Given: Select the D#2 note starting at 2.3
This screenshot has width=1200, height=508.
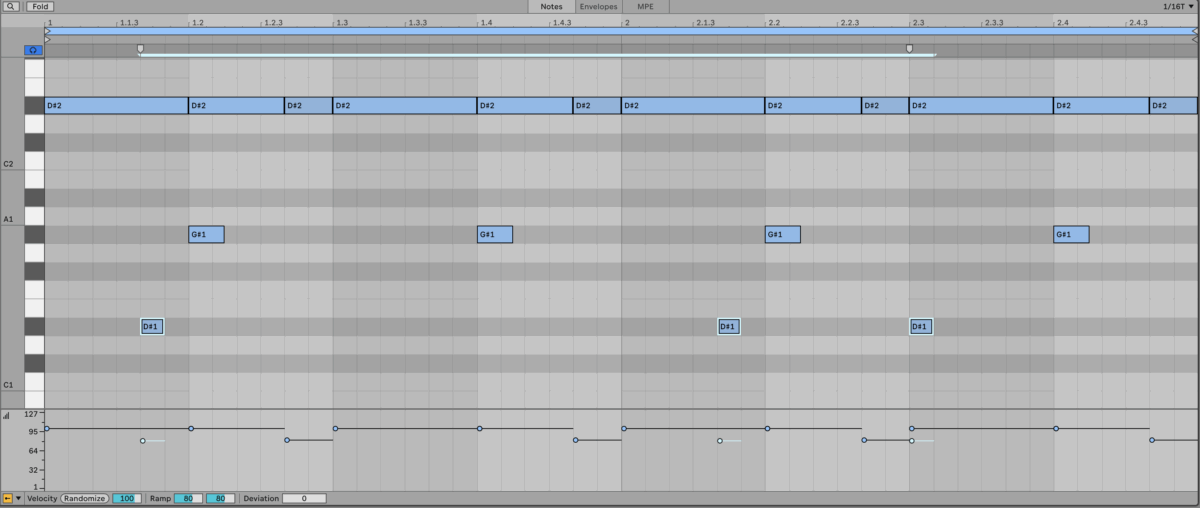Looking at the screenshot, I should [981, 105].
